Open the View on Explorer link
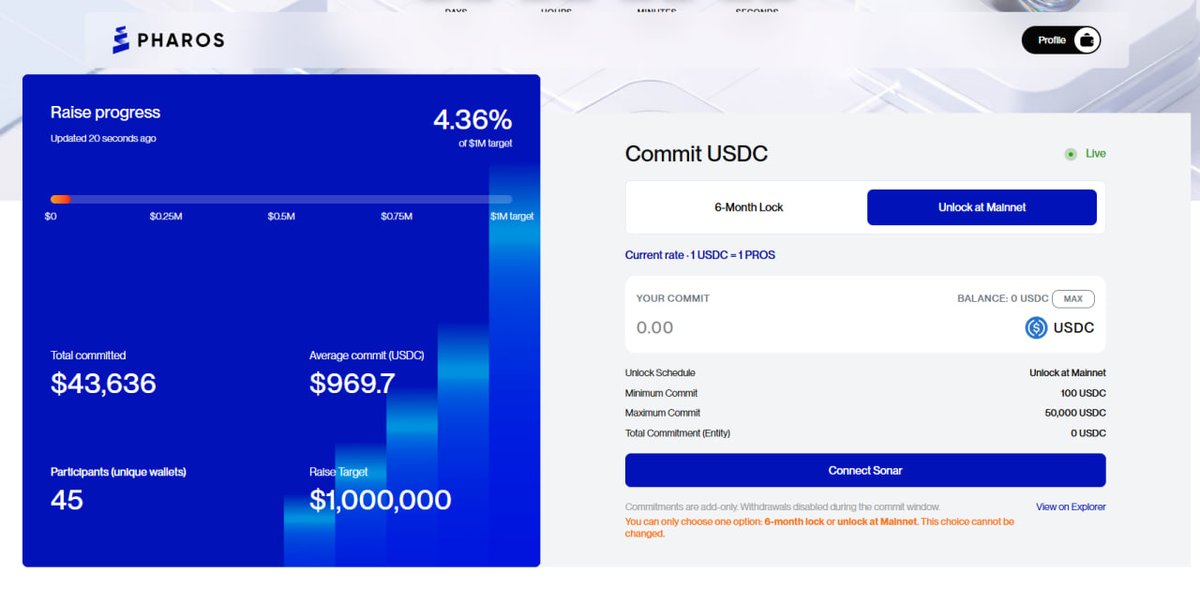Viewport: 1200px width, 605px height. [1071, 507]
